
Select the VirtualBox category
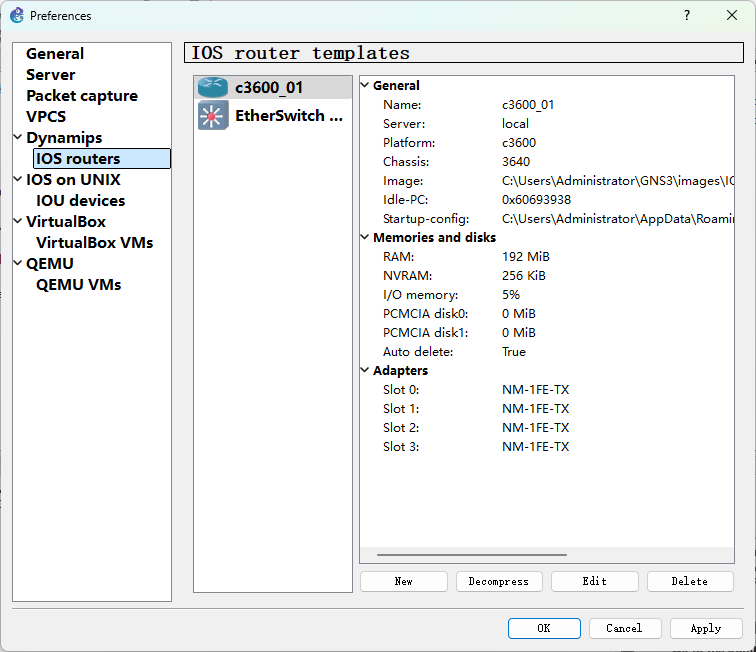point(66,221)
